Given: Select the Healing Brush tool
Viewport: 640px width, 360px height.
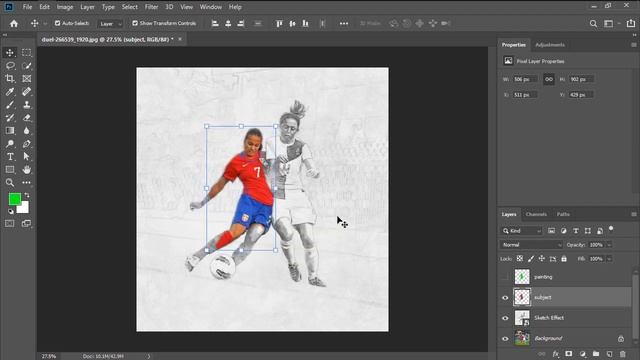Looking at the screenshot, I should pyautogui.click(x=27, y=91).
